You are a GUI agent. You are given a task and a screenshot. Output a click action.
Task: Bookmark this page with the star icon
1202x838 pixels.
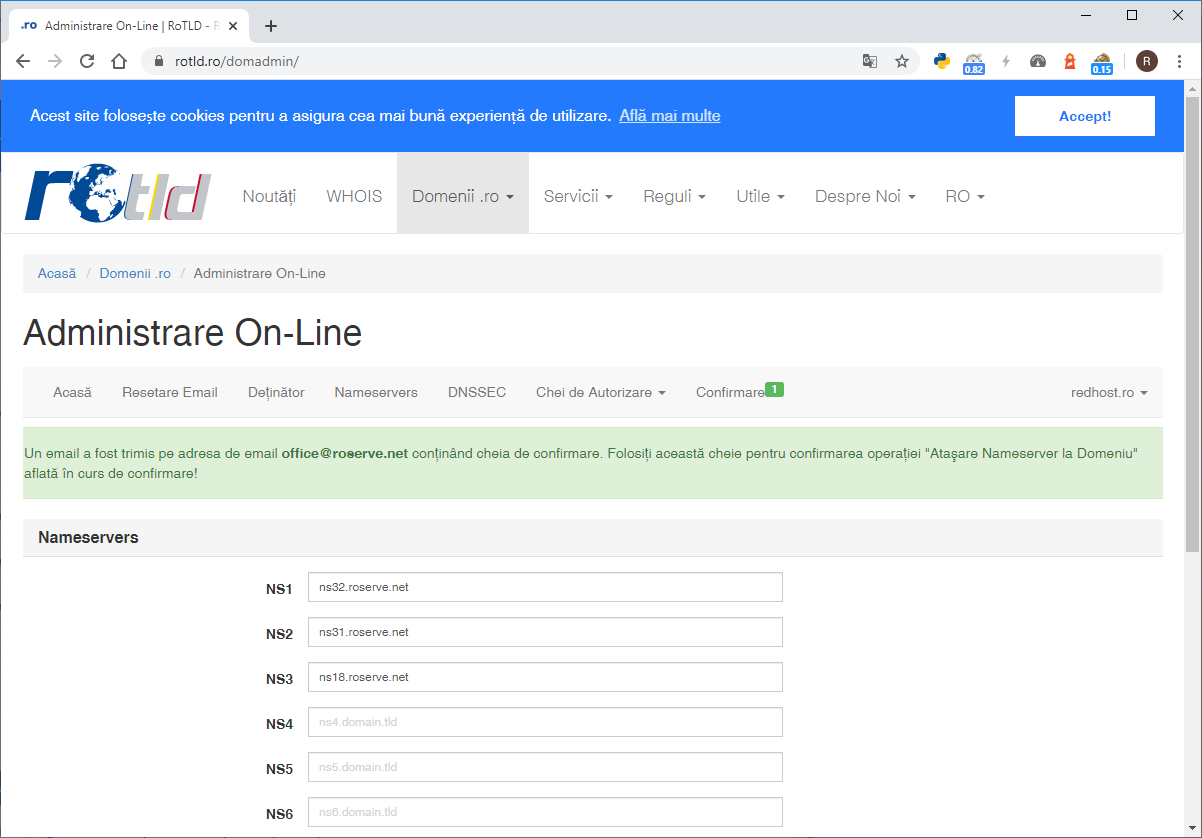click(x=901, y=61)
